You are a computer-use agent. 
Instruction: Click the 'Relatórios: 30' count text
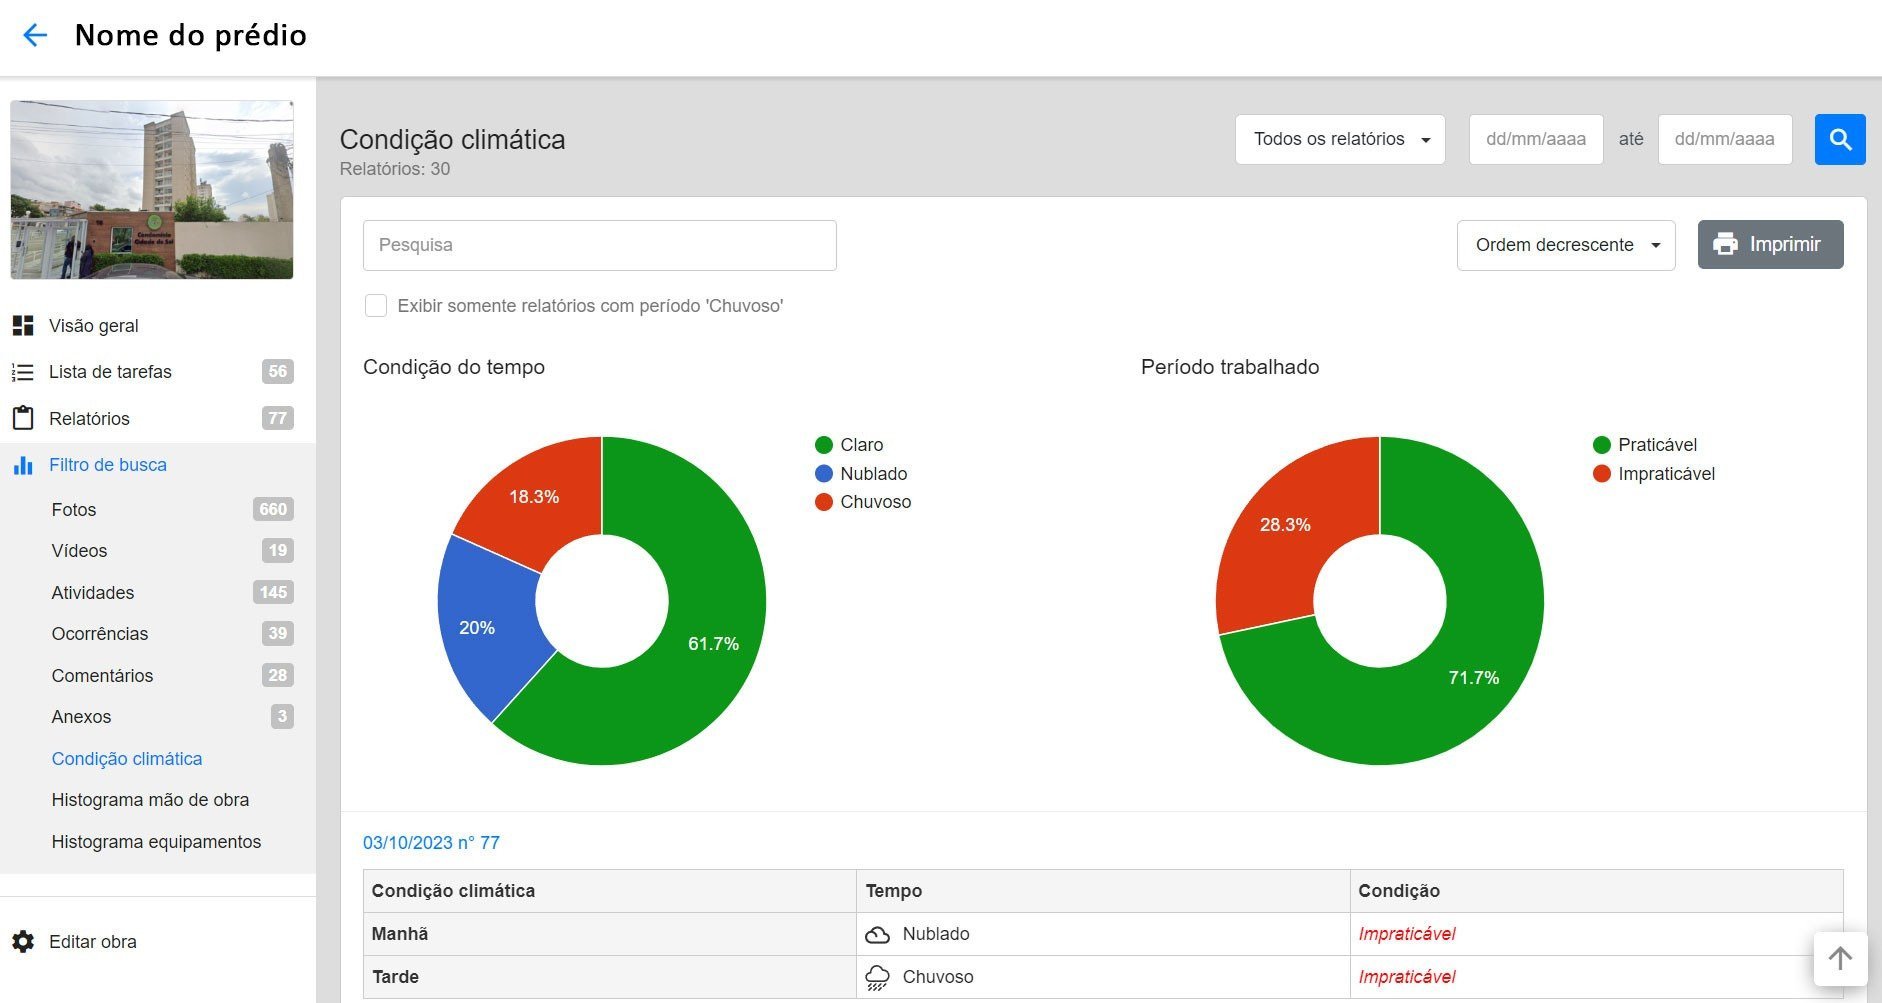[x=395, y=169]
